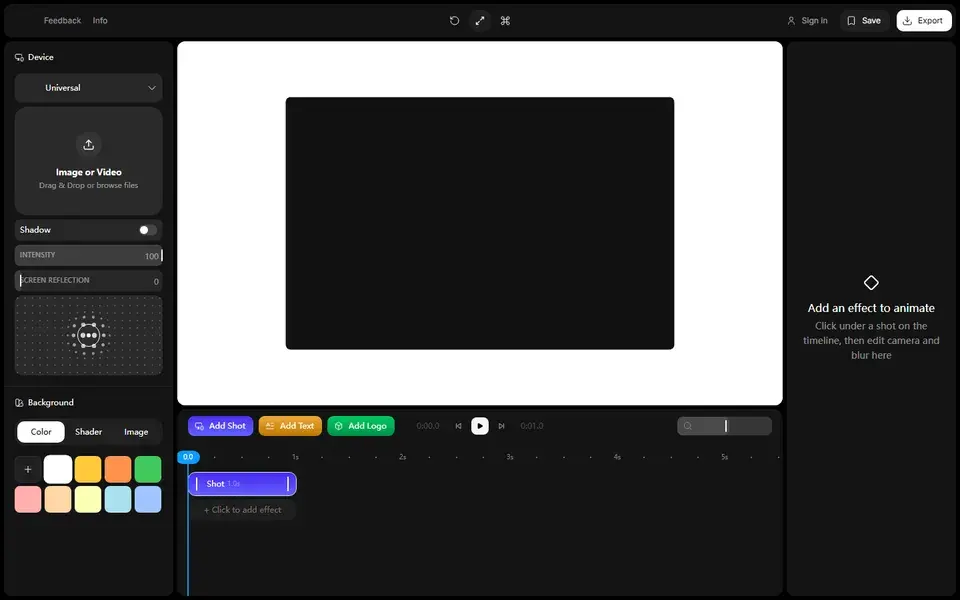This screenshot has height=600, width=960.
Task: Click to add effect under shot
Action: coord(242,510)
